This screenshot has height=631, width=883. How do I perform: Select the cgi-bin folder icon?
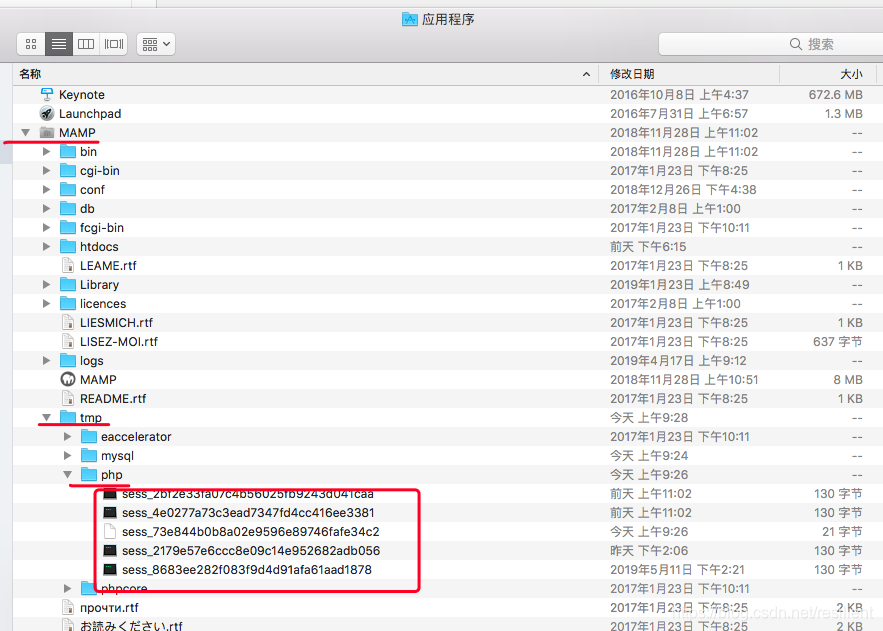68,171
